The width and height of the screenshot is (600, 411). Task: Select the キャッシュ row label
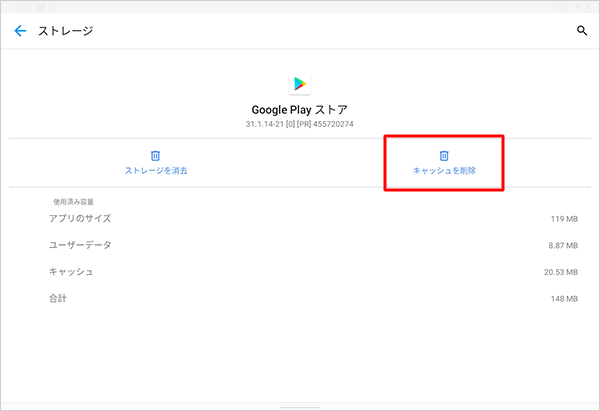(71, 272)
